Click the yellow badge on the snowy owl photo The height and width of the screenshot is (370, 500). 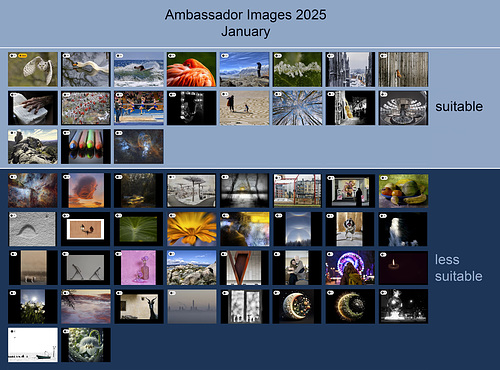(23, 56)
